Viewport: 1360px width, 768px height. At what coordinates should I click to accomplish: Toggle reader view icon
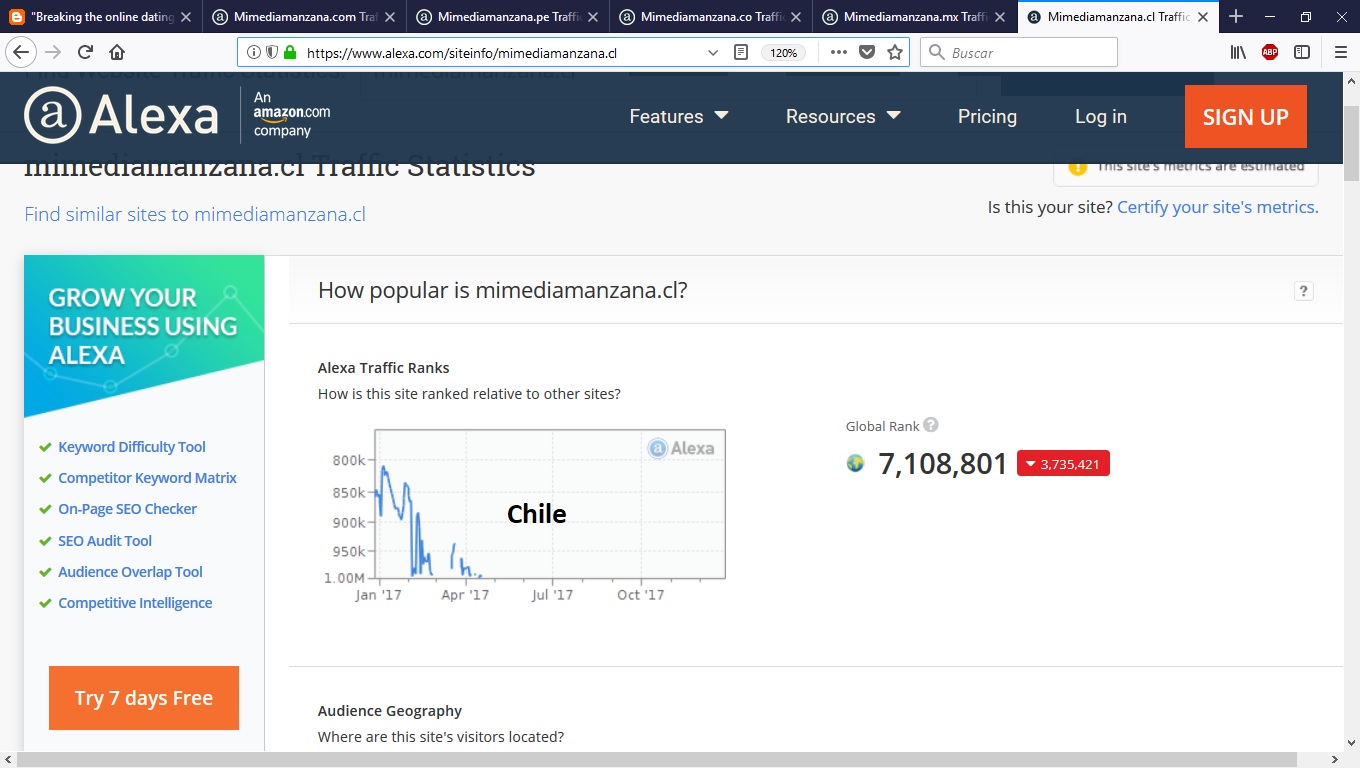tap(741, 53)
